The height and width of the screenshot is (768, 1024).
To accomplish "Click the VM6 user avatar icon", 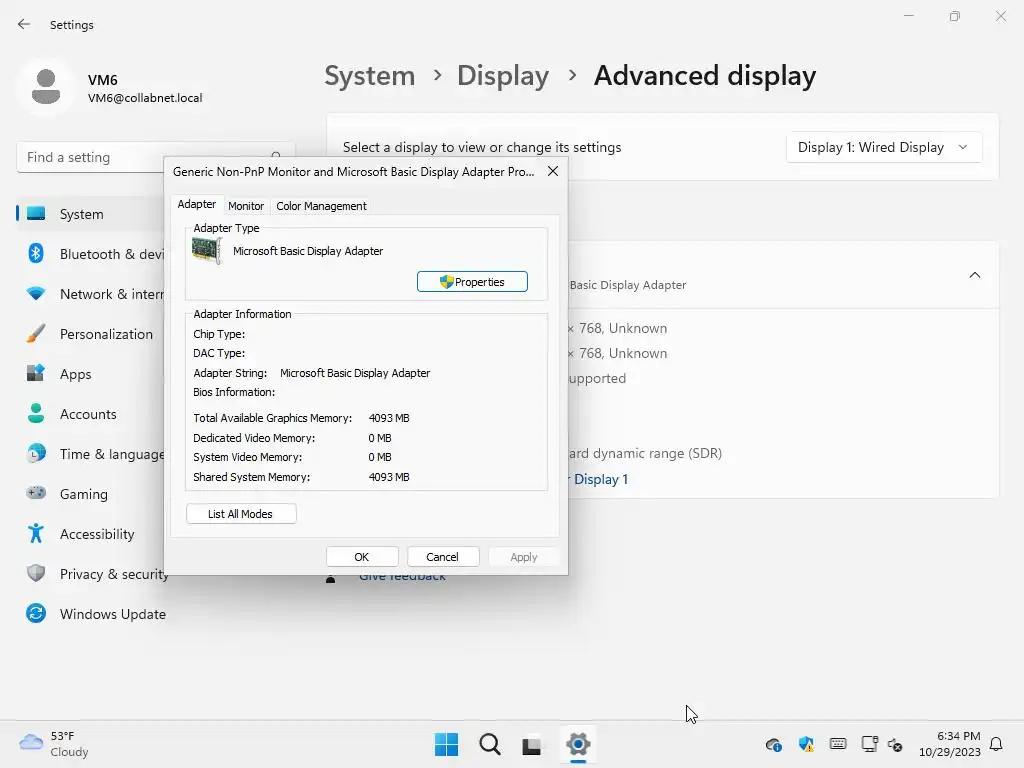I will click(x=46, y=87).
